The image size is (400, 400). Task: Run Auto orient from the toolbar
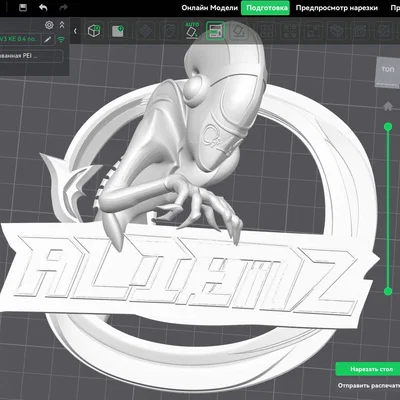pos(192,30)
